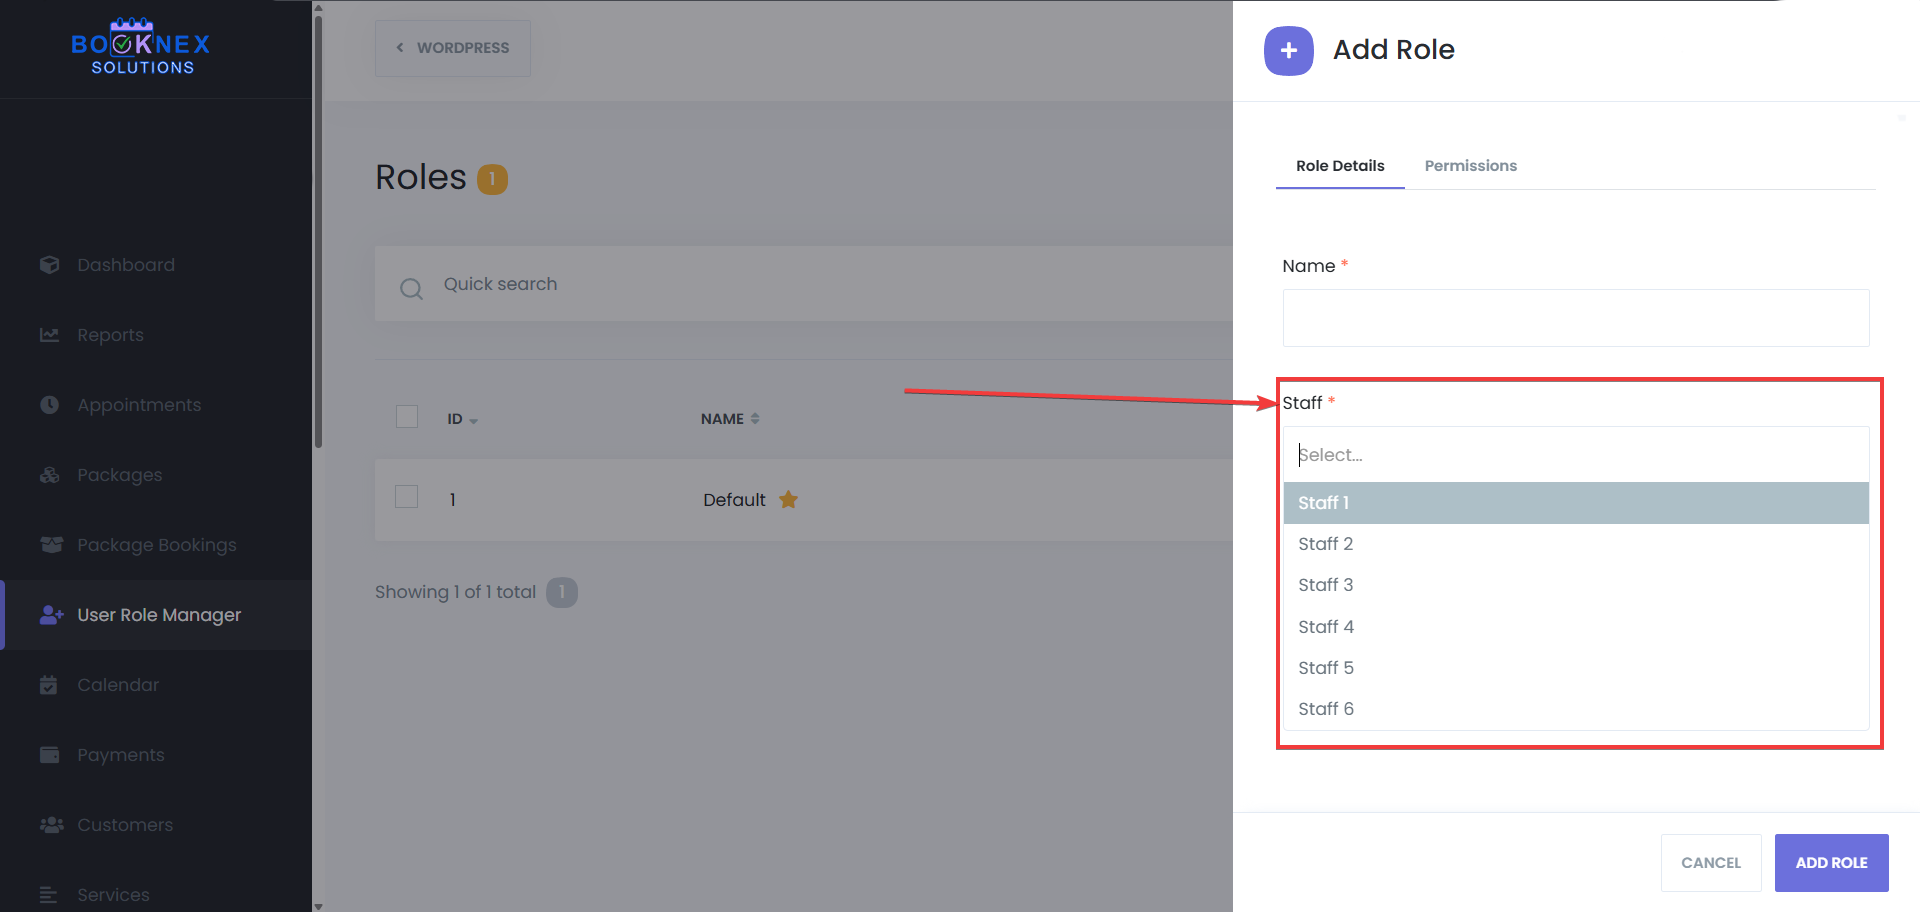
Task: Select the Packages icon in sidebar
Action: pyautogui.click(x=49, y=475)
